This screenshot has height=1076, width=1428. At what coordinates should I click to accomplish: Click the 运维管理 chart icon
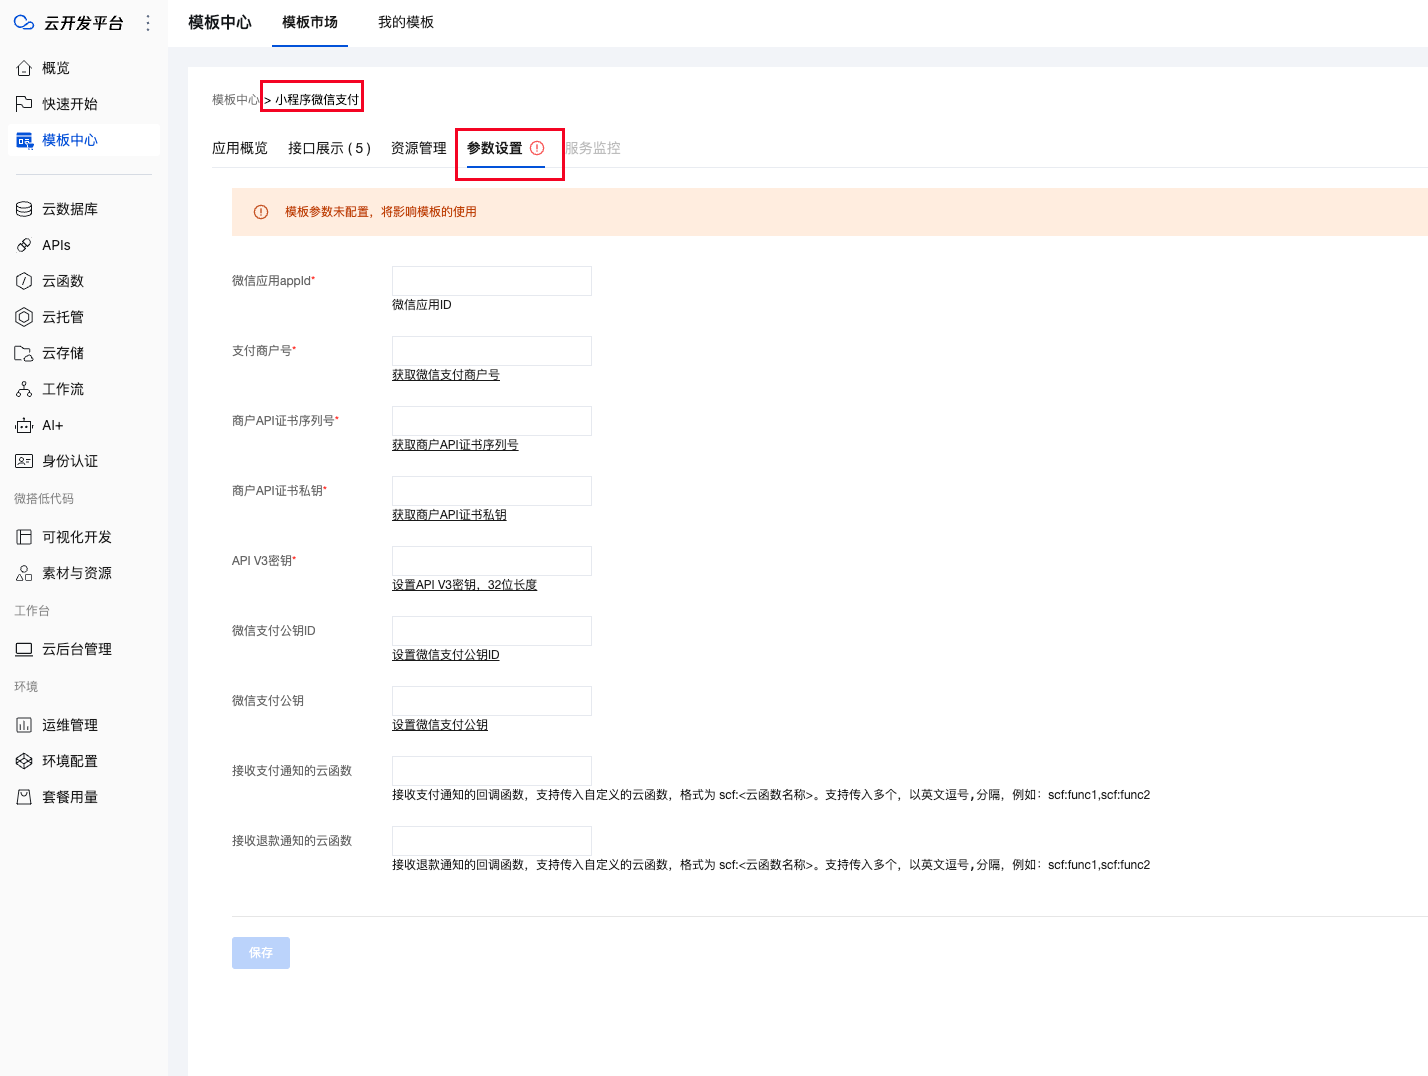click(24, 725)
